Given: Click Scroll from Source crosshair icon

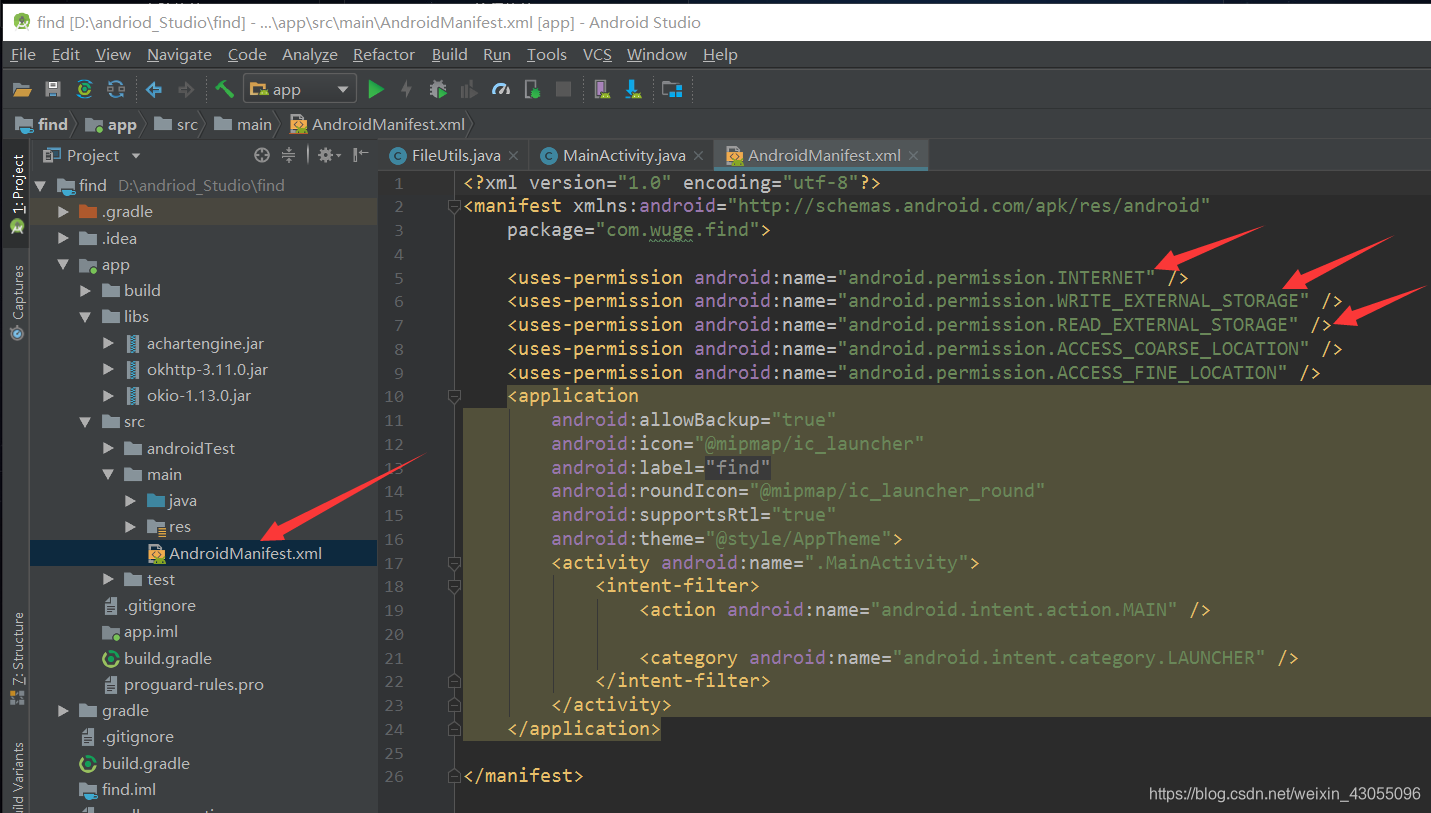Looking at the screenshot, I should (x=262, y=155).
